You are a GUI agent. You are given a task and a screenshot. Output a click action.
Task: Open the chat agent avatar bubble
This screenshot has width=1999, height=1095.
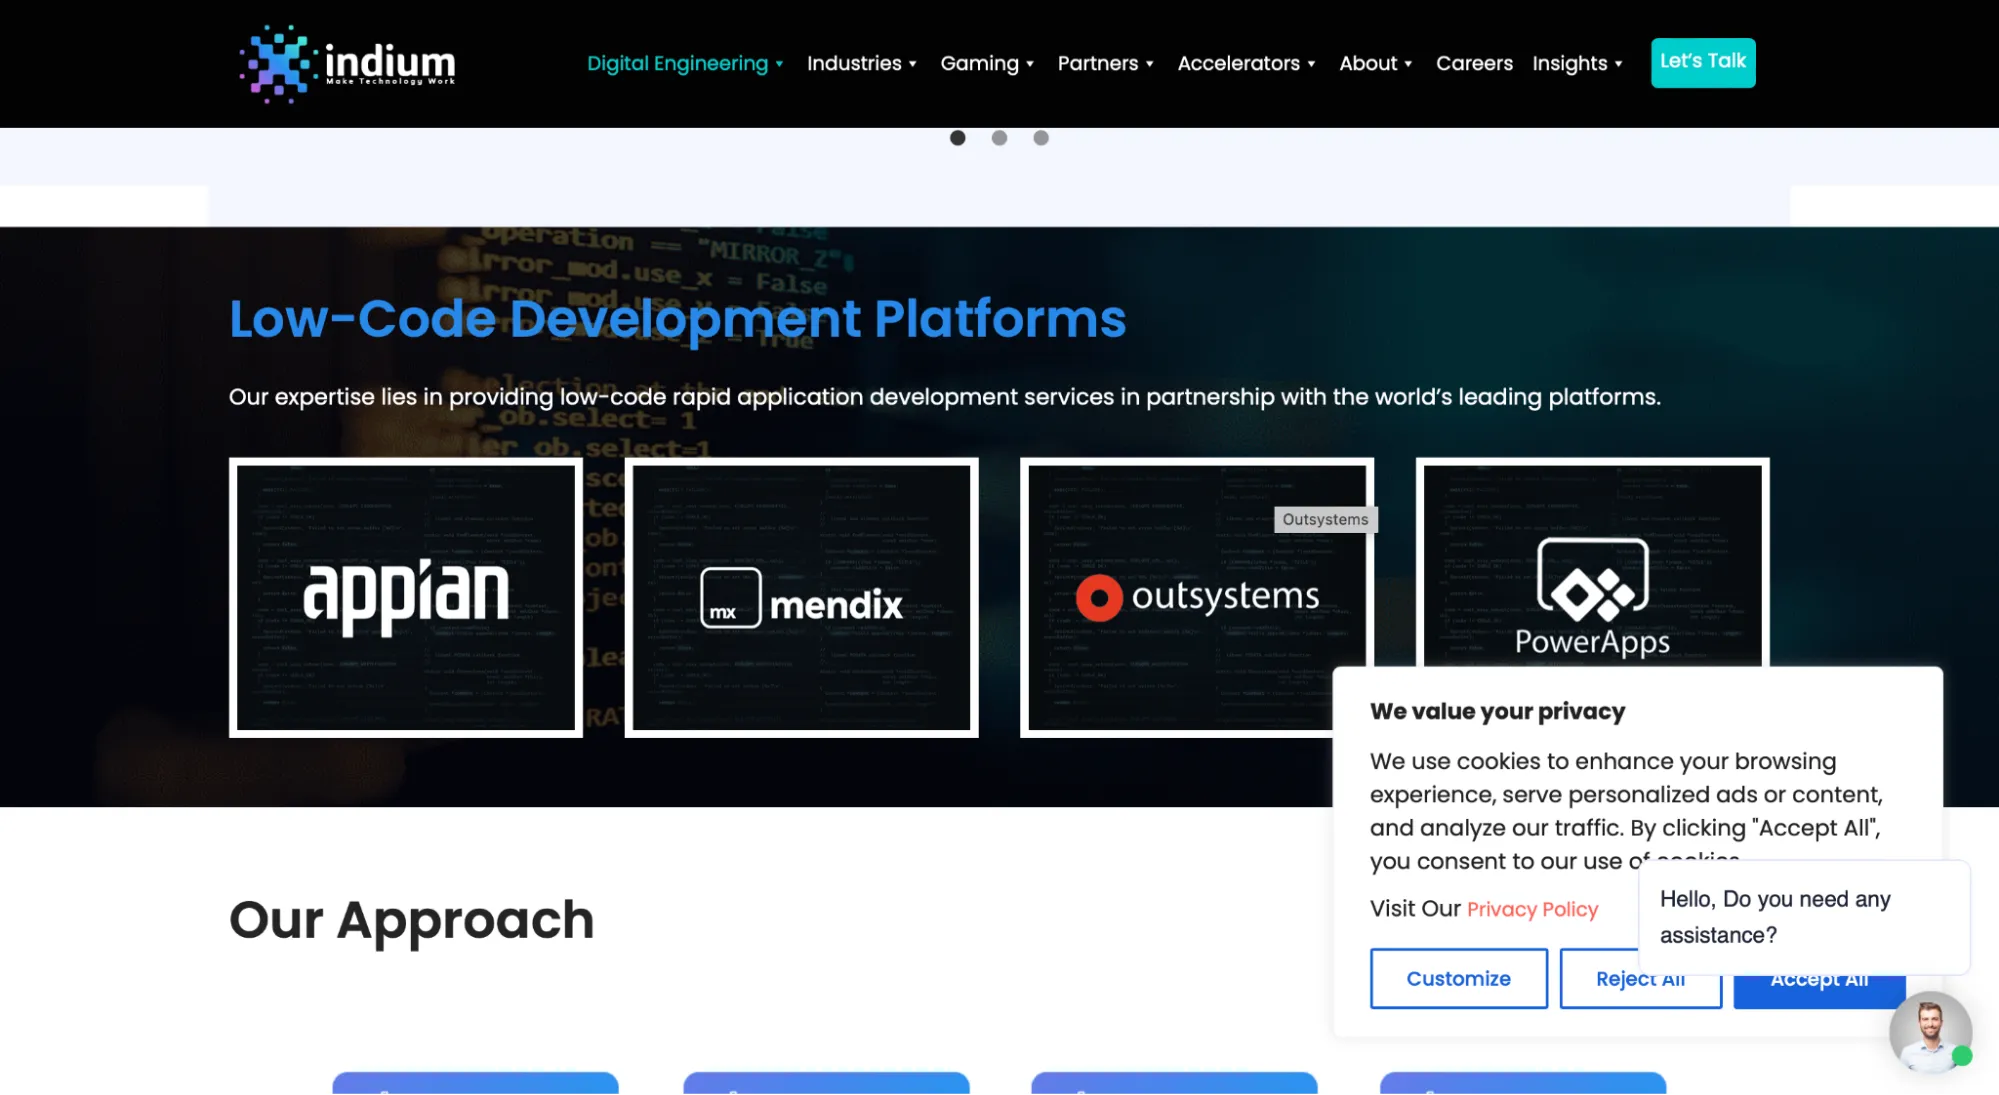click(x=1930, y=1032)
